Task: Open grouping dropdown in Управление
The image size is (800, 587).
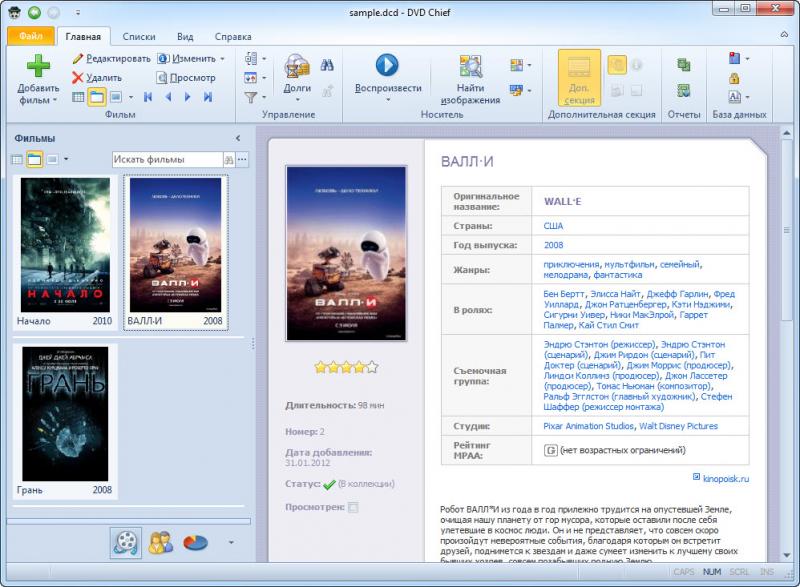Action: 264,59
